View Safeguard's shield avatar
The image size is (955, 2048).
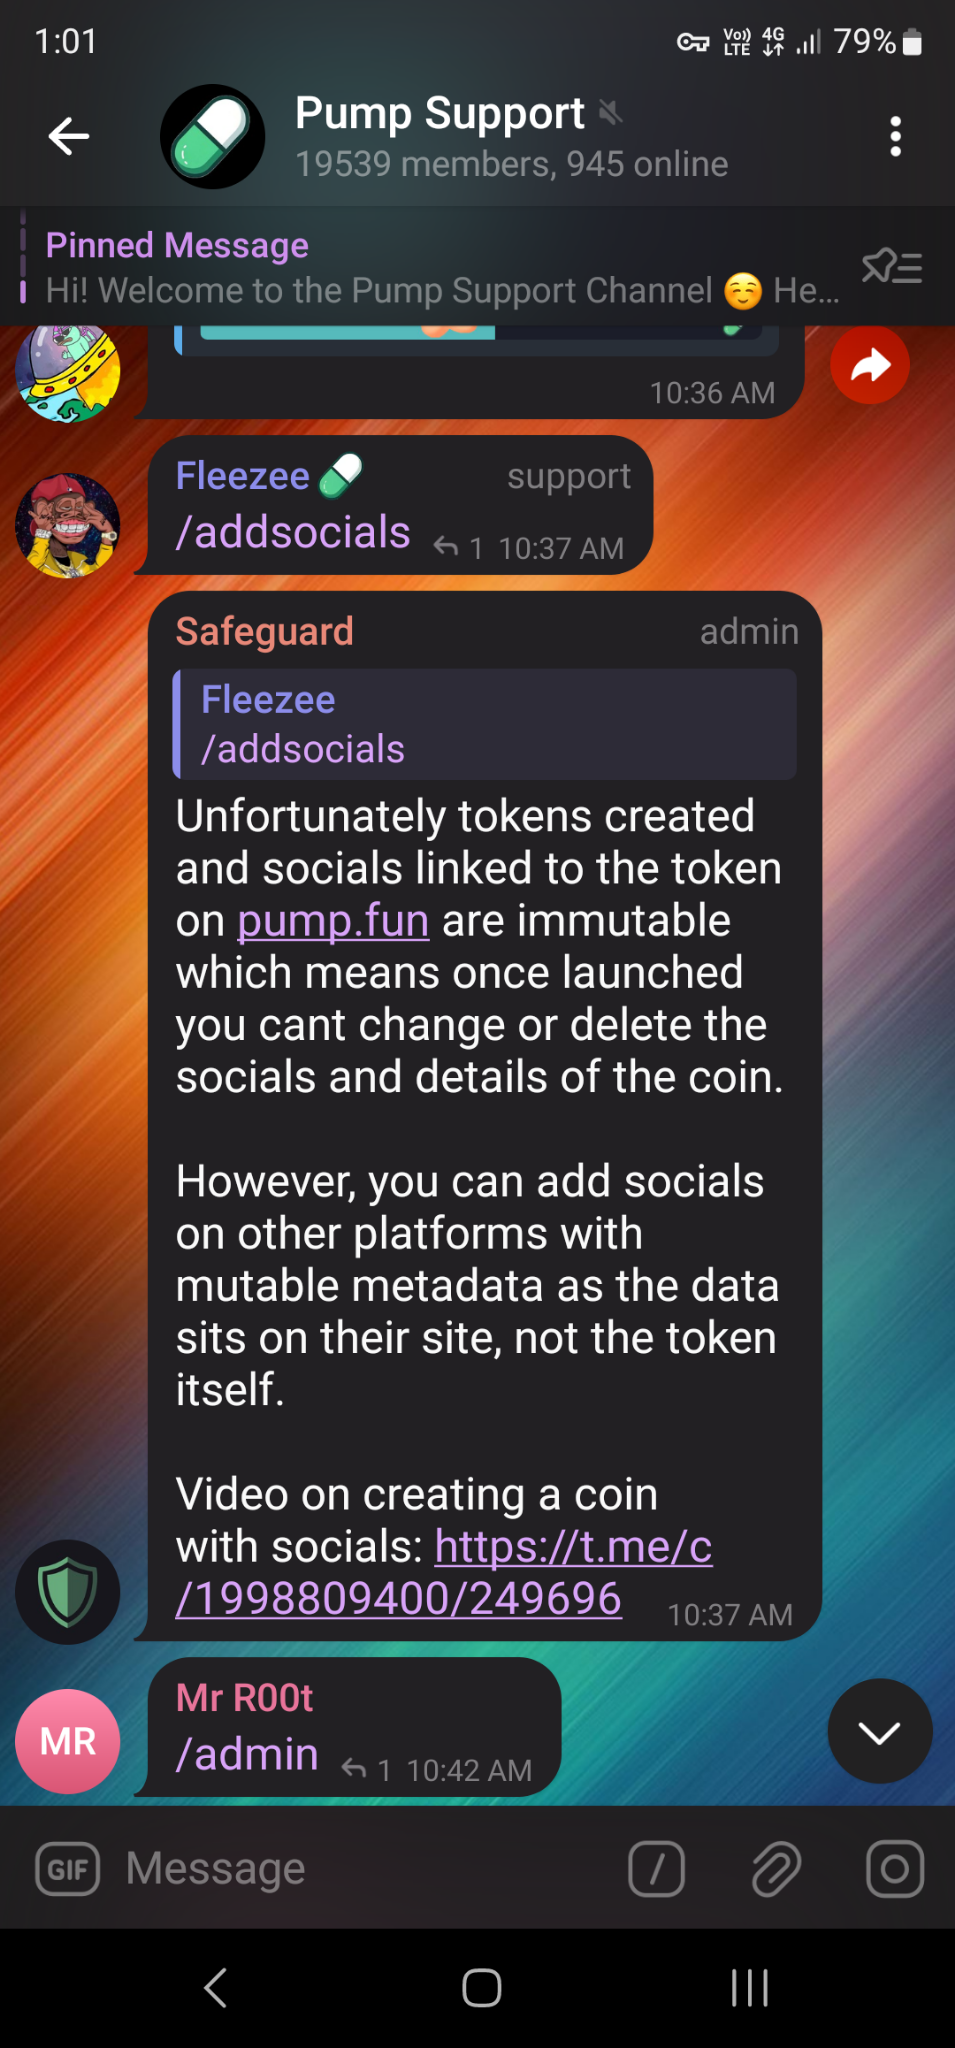pos(68,1592)
